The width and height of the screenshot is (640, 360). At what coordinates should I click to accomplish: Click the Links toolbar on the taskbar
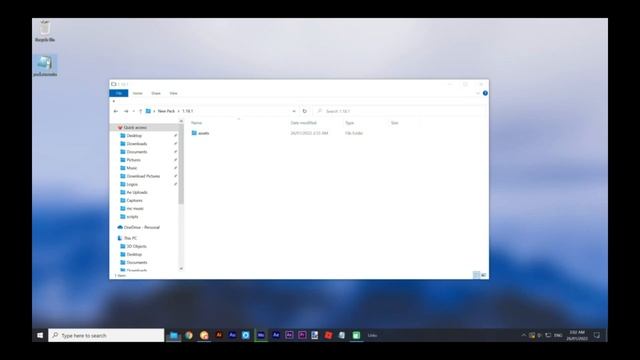tap(372, 336)
